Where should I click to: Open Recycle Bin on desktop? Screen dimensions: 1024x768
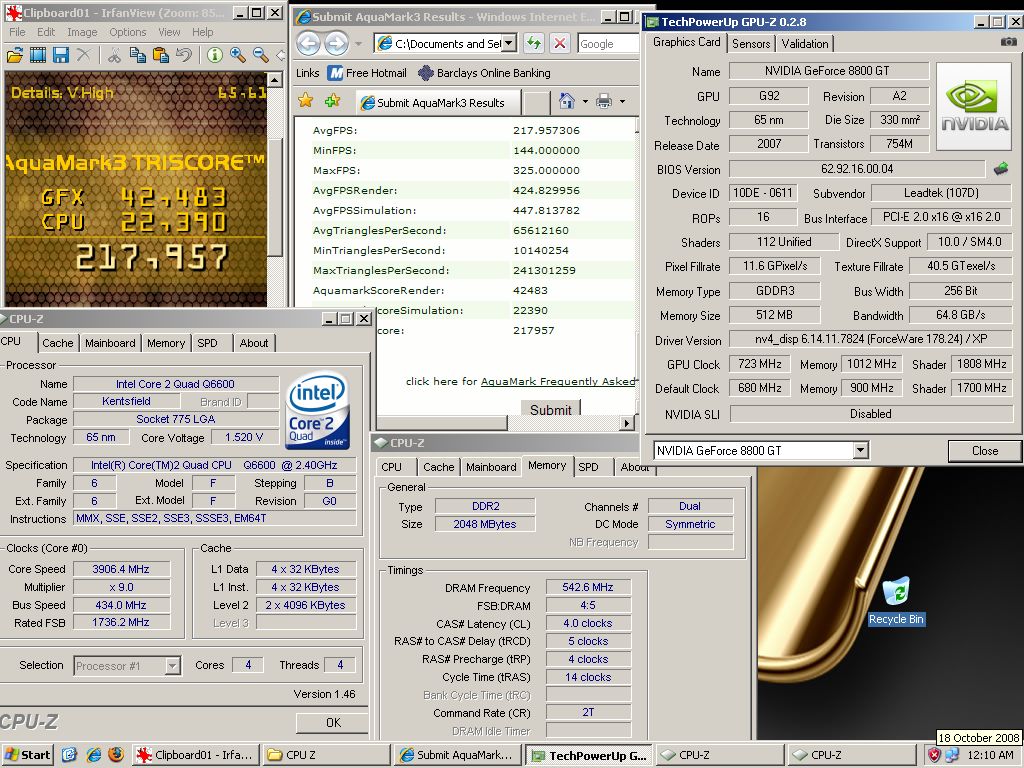(x=896, y=601)
